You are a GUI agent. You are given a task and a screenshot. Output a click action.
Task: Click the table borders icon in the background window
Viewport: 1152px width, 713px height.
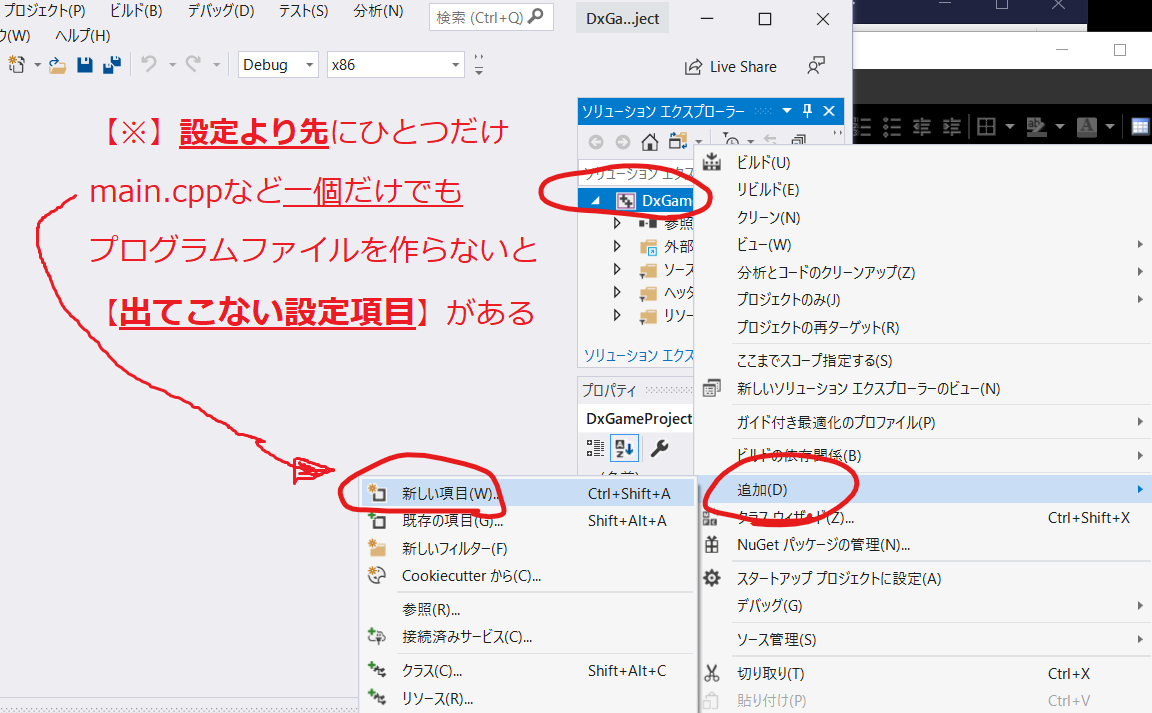click(987, 127)
